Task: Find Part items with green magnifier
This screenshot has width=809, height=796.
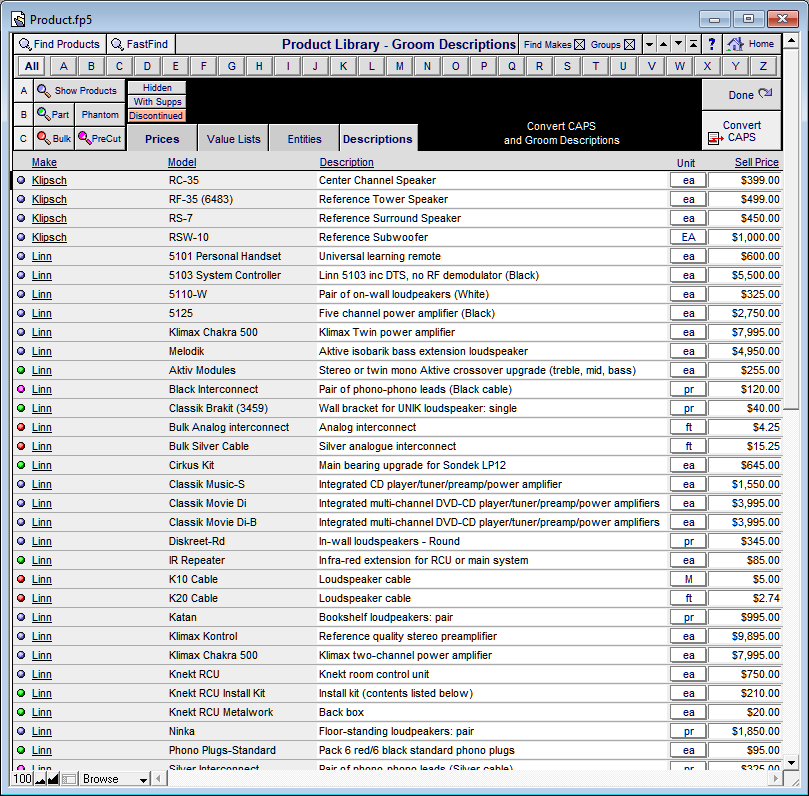Action: [x=54, y=115]
